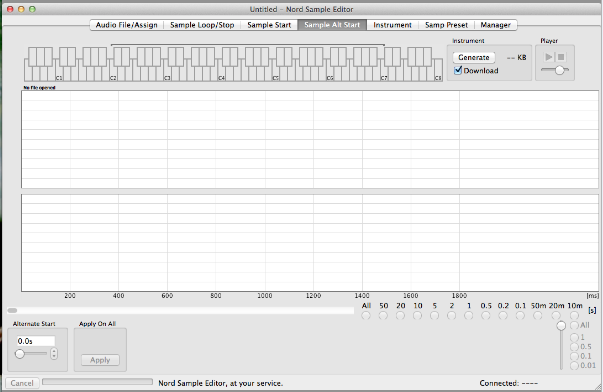Select the 0.1 seconds zoom radio
Image resolution: width=603 pixels, height=392 pixels.
[x=520, y=315]
